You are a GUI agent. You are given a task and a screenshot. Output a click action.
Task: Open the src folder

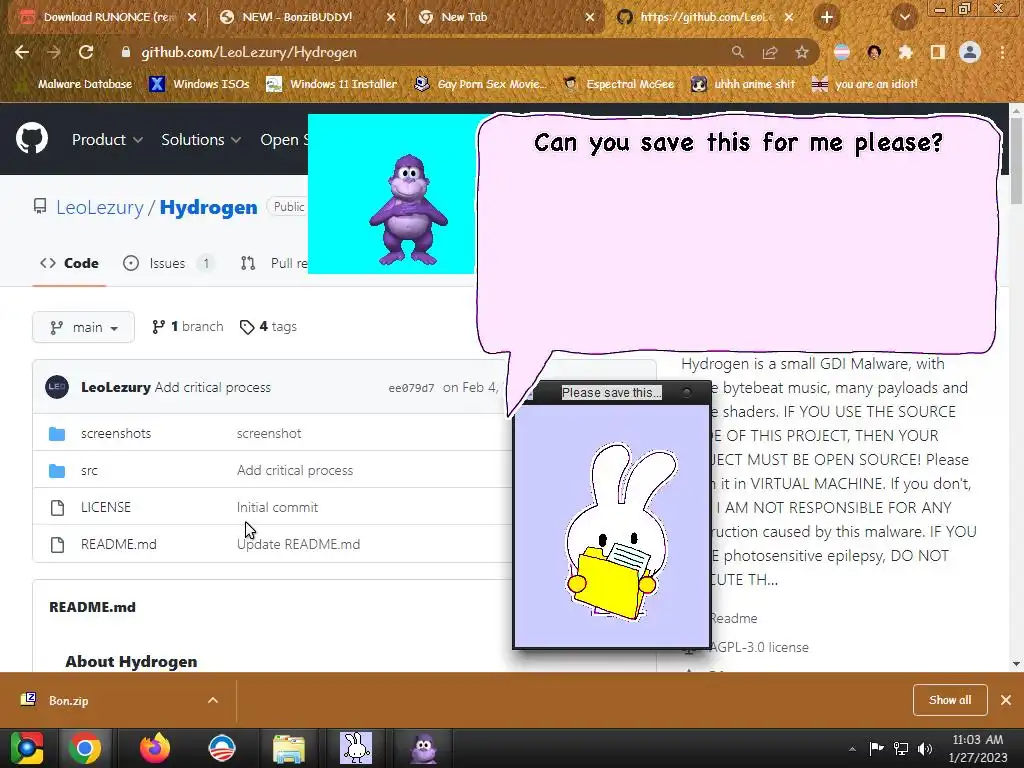pyautogui.click(x=89, y=471)
